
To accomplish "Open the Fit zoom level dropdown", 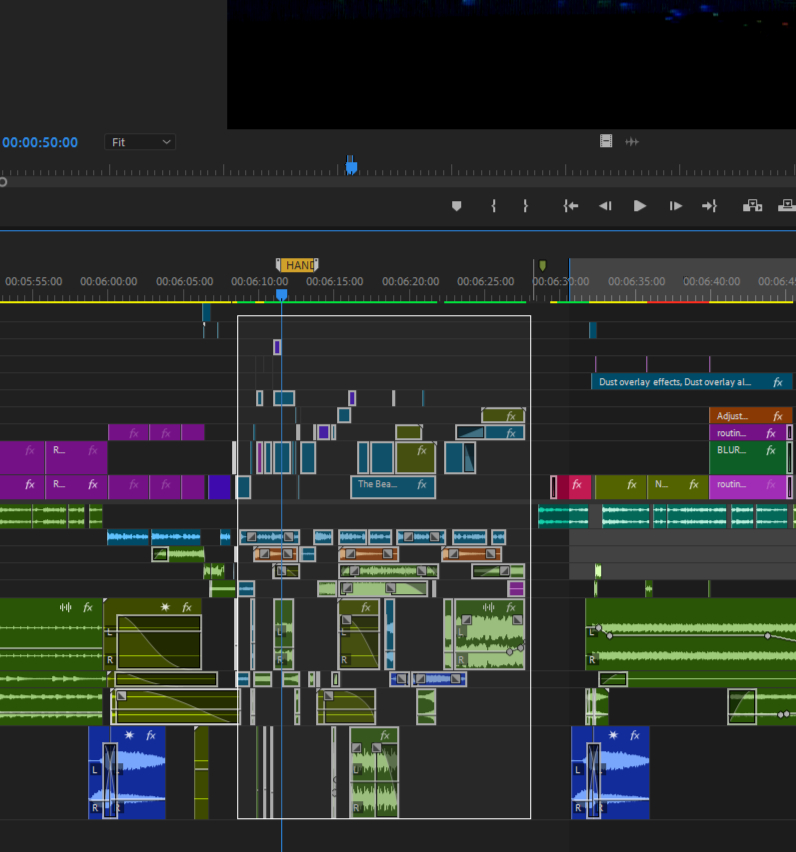I will [139, 142].
